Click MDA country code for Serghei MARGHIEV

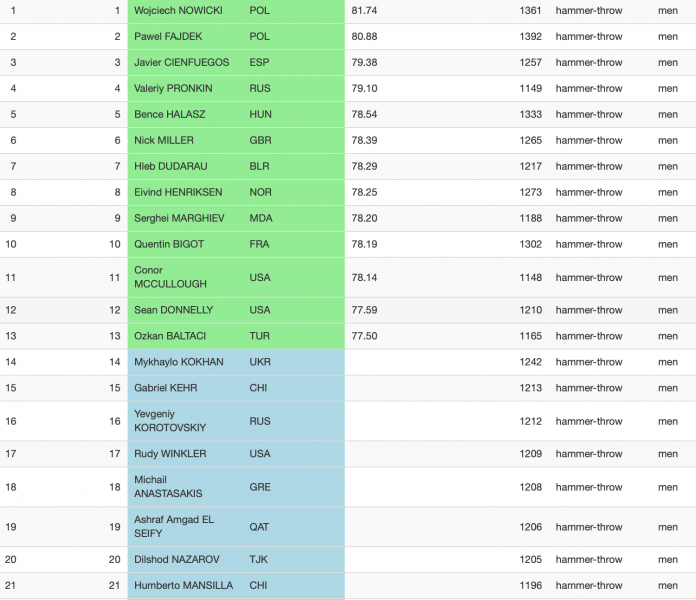261,218
